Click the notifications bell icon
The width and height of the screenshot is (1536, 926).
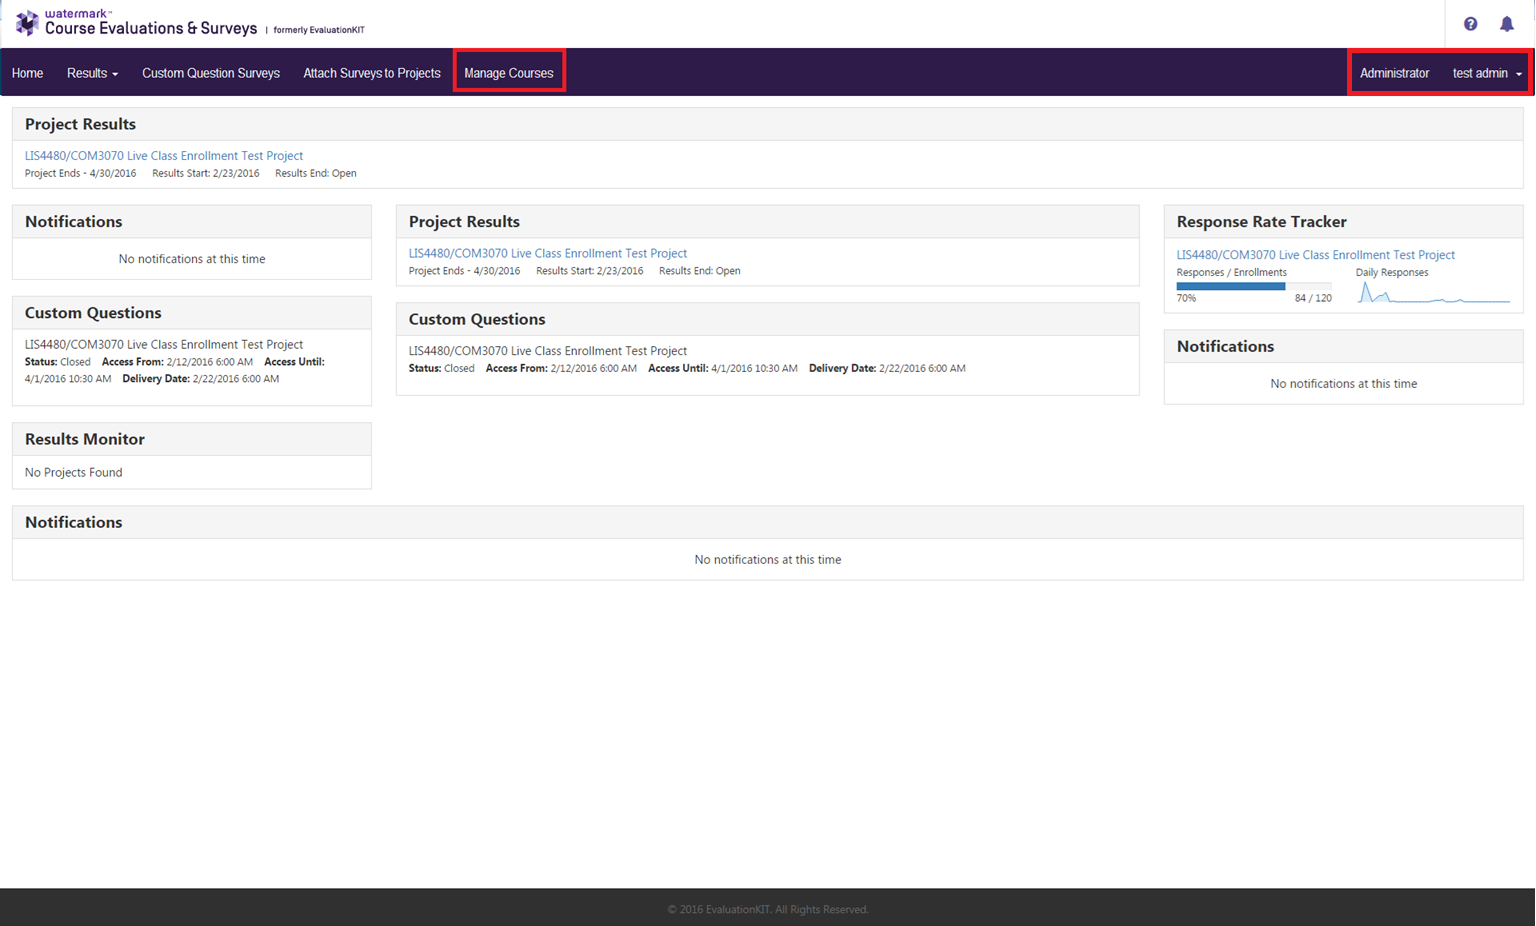pos(1506,24)
